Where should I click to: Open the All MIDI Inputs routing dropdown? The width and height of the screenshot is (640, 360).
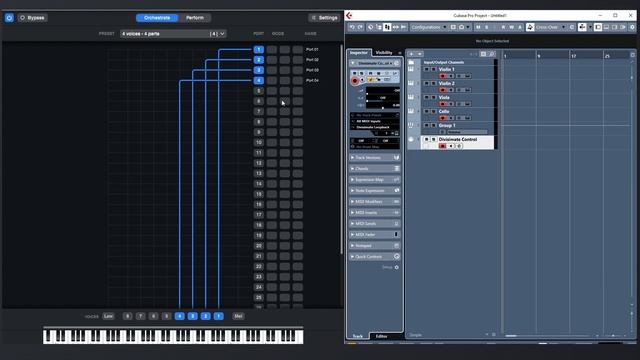pos(374,121)
